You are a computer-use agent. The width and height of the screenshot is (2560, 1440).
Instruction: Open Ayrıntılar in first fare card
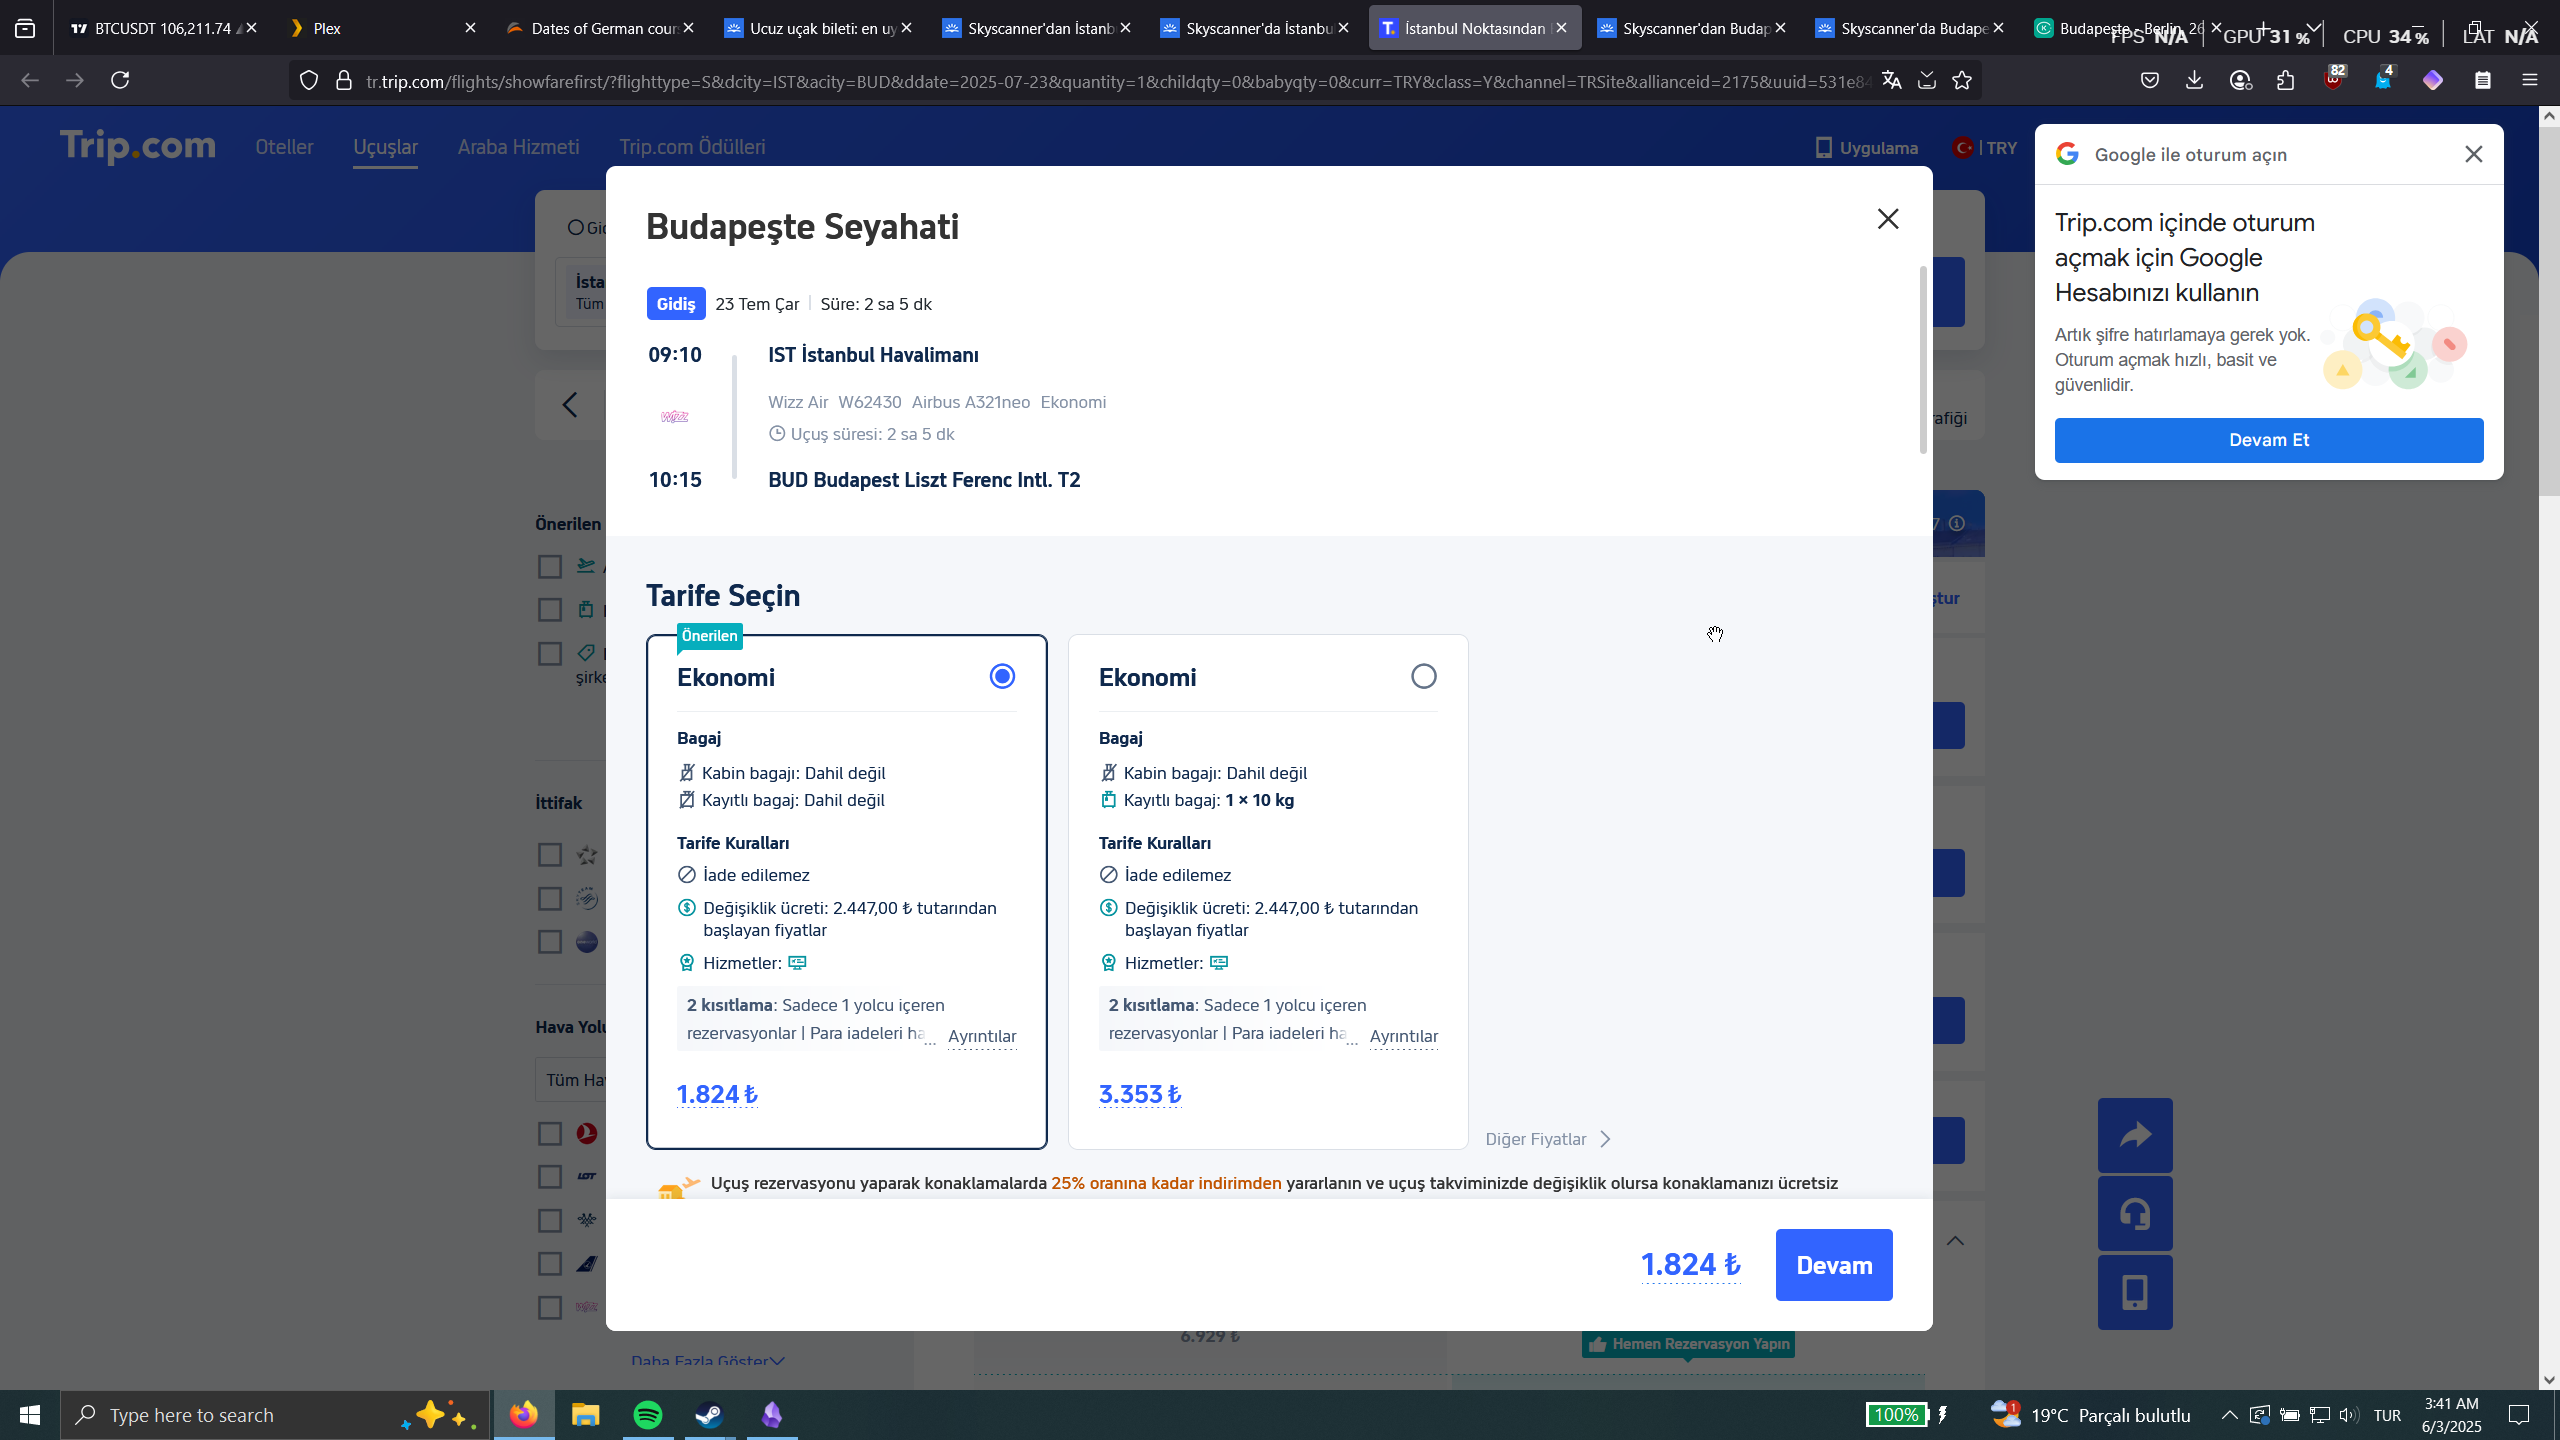(981, 1036)
